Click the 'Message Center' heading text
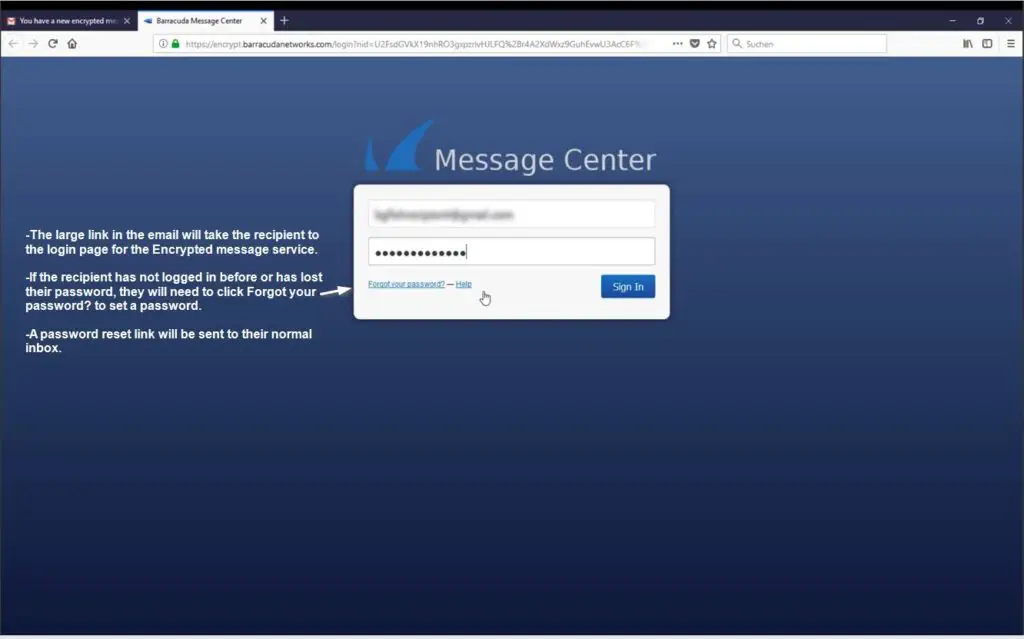 [545, 160]
